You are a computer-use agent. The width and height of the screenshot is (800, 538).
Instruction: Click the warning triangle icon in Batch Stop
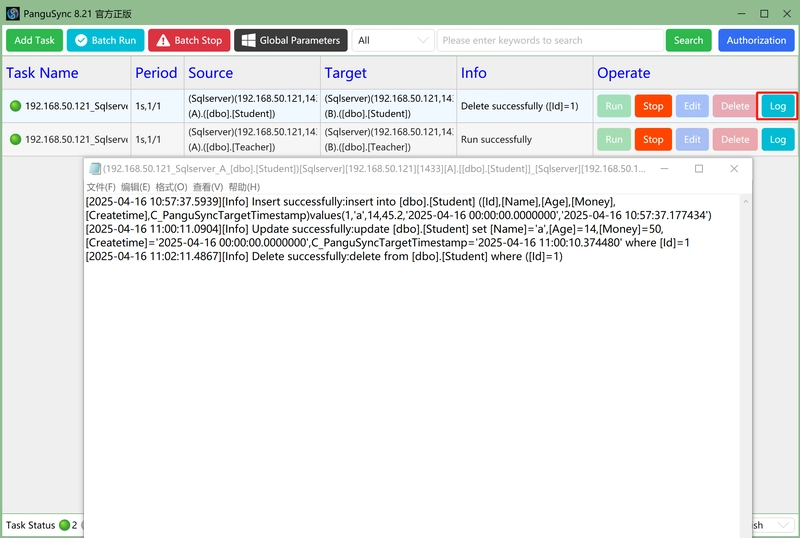coord(163,40)
